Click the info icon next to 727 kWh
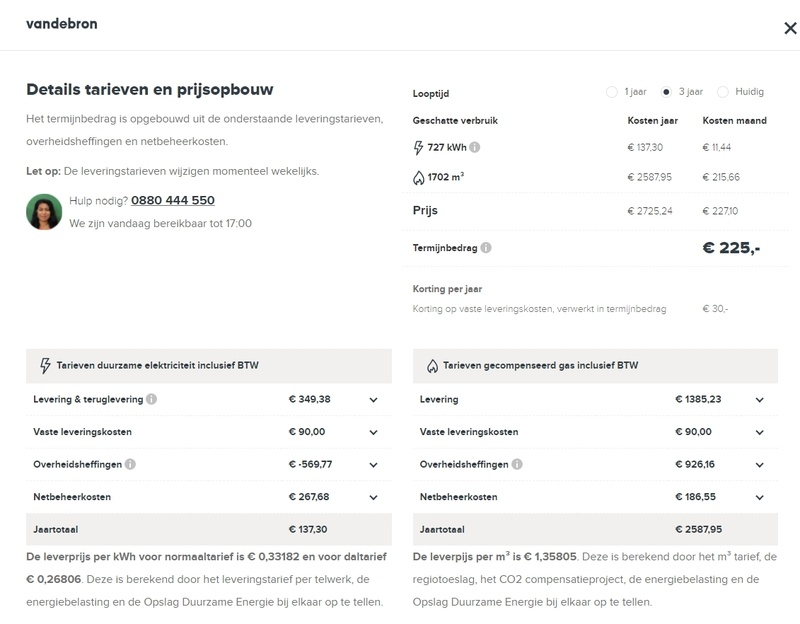The height and width of the screenshot is (624, 800). (x=475, y=147)
